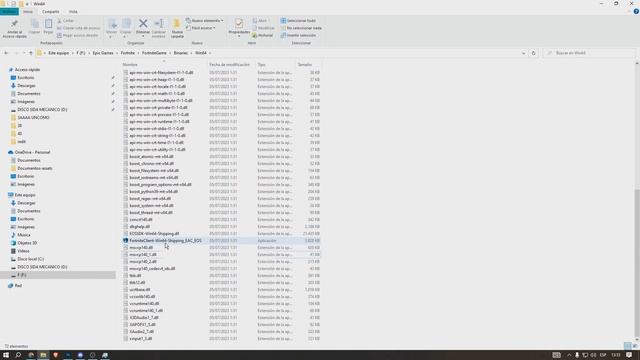Open the taskbar search icon
The width and height of the screenshot is (640, 360).
18,355
